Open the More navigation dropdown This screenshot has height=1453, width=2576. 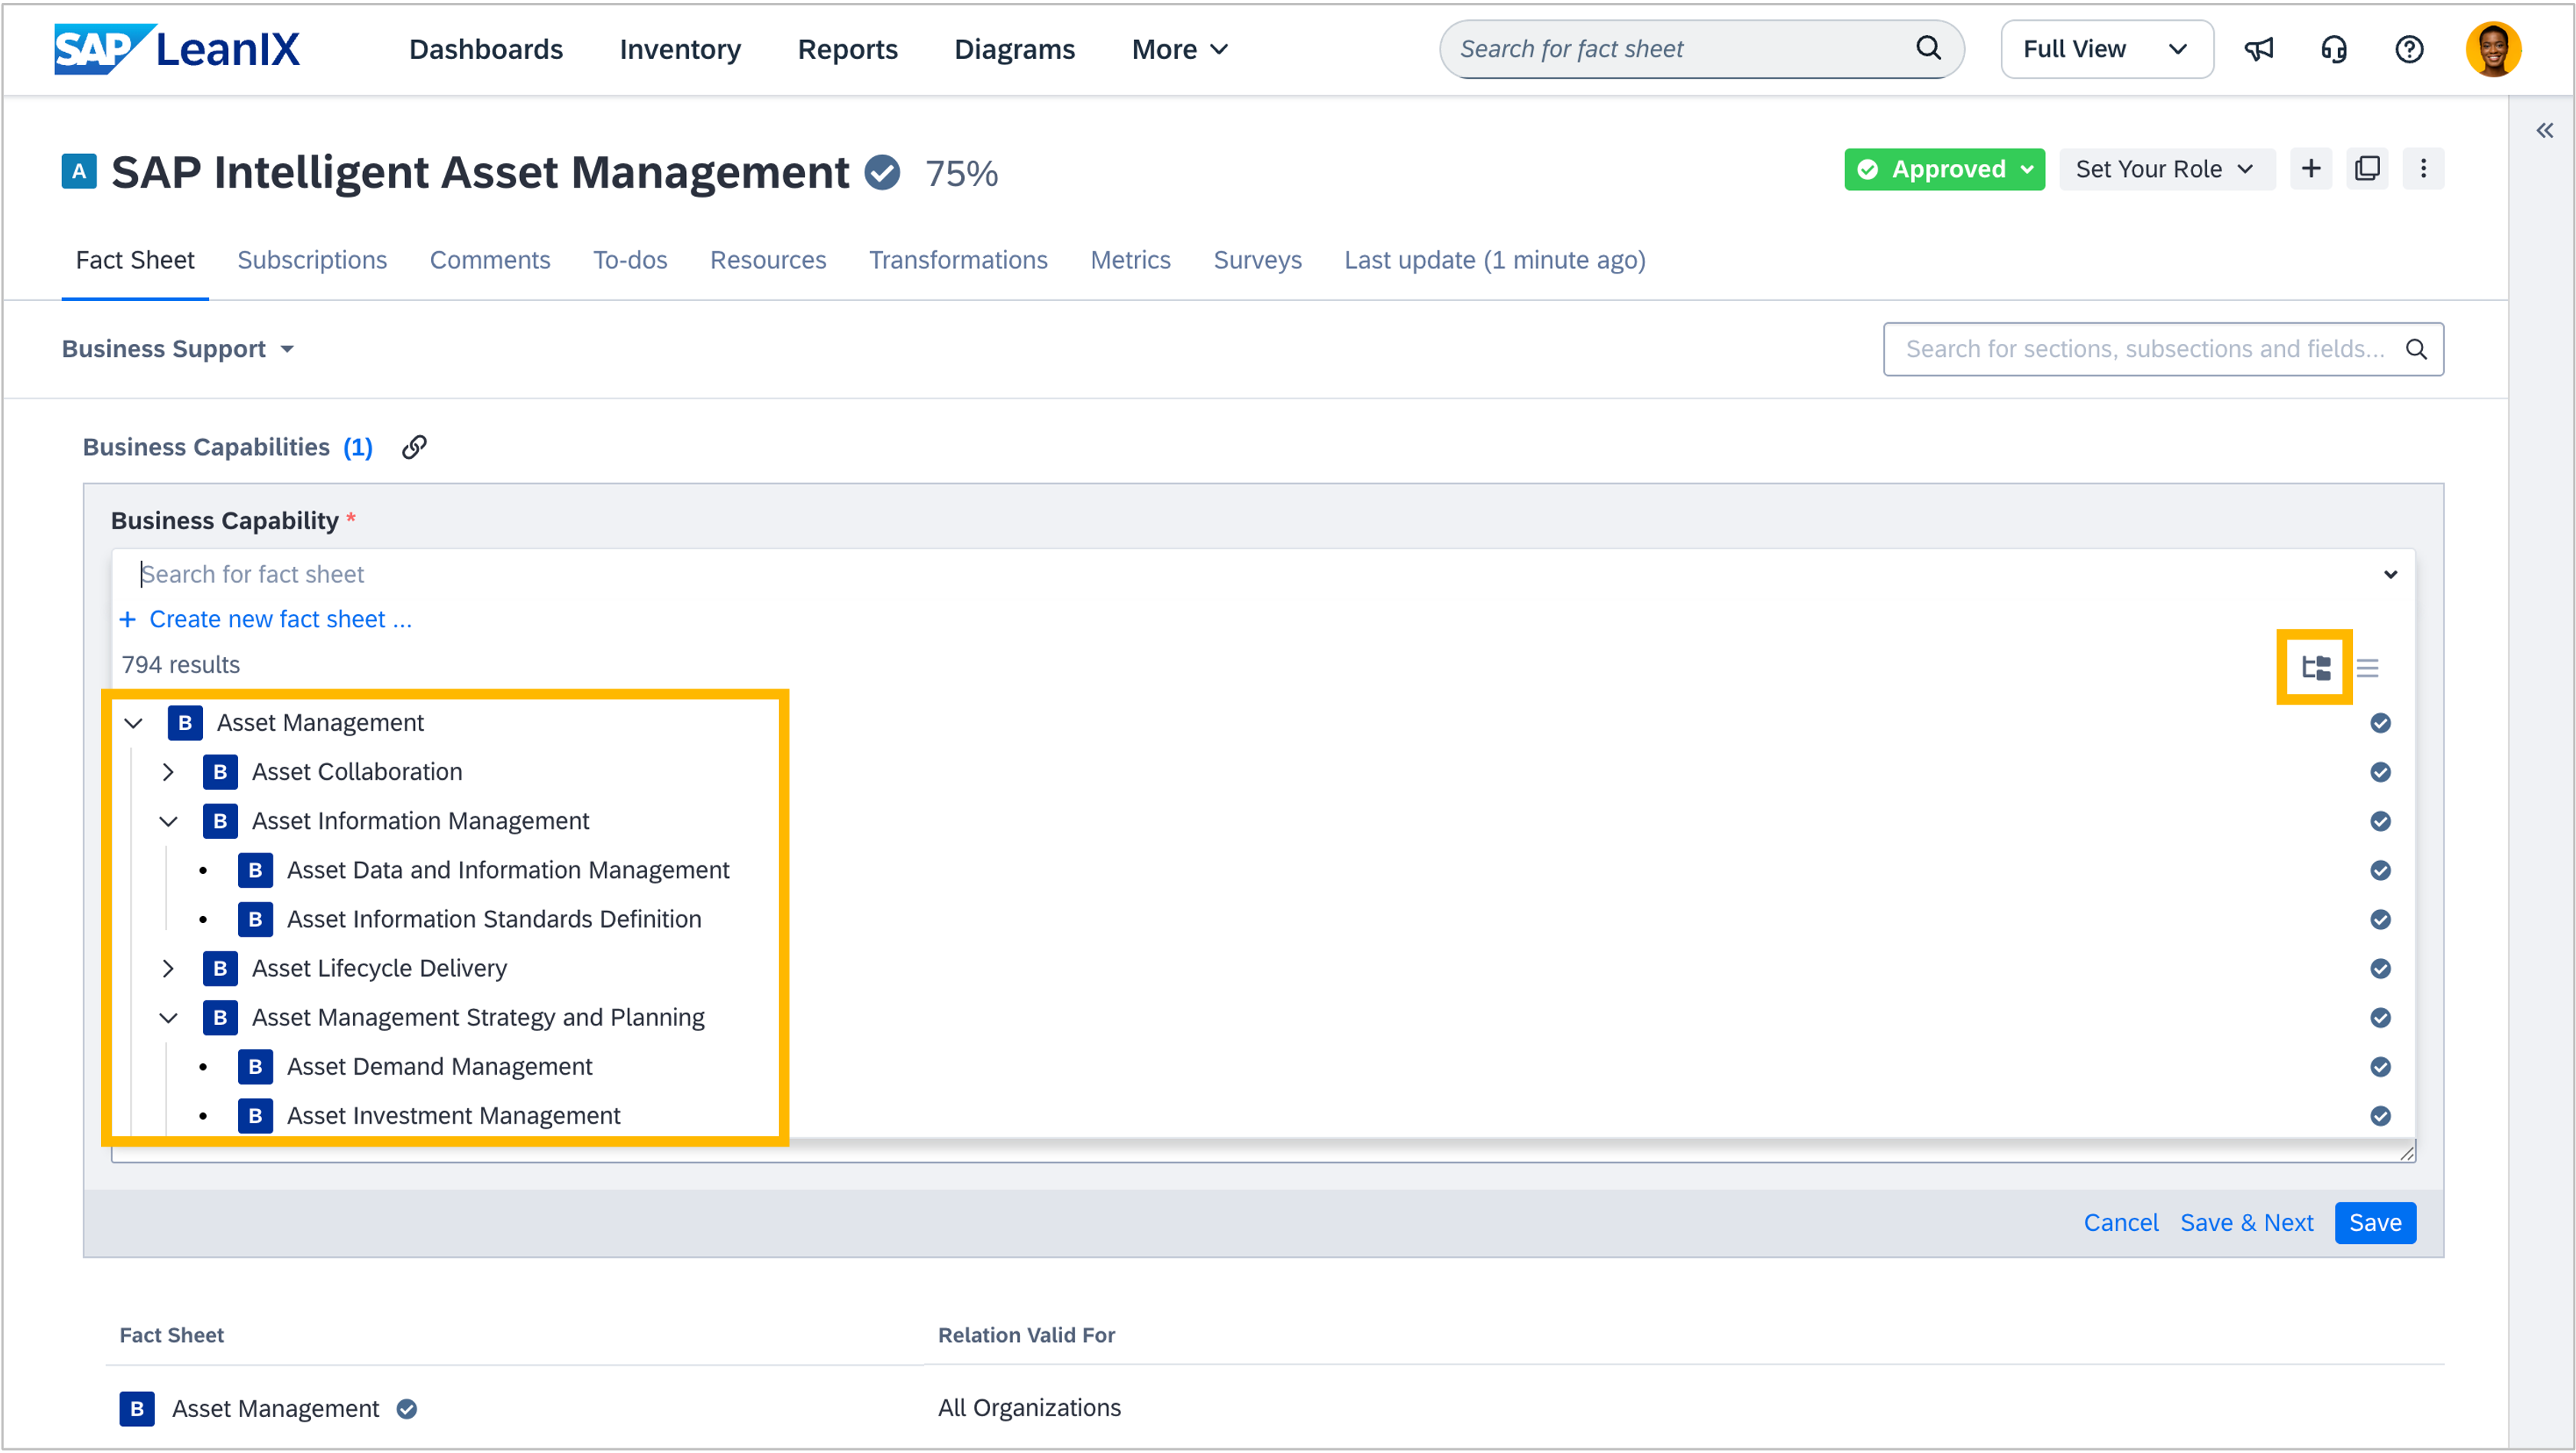[1179, 49]
